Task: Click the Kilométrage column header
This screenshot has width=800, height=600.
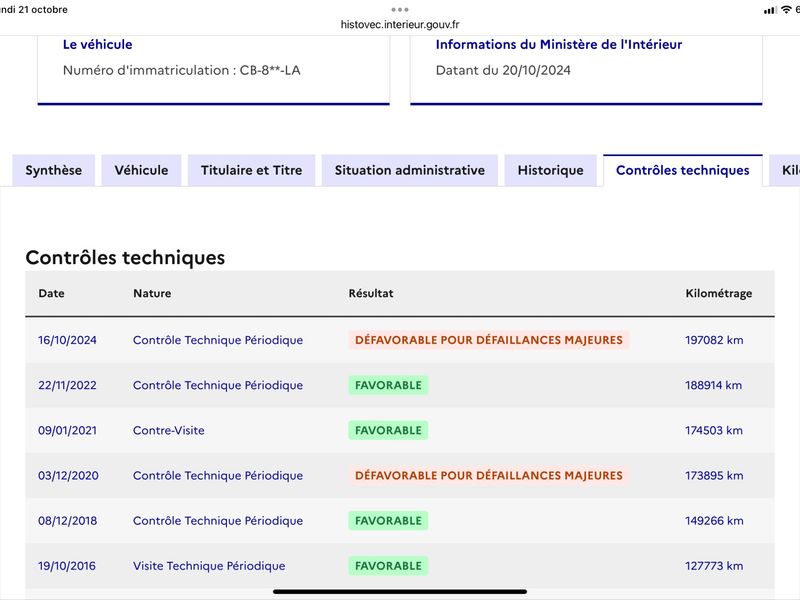Action: click(x=718, y=293)
